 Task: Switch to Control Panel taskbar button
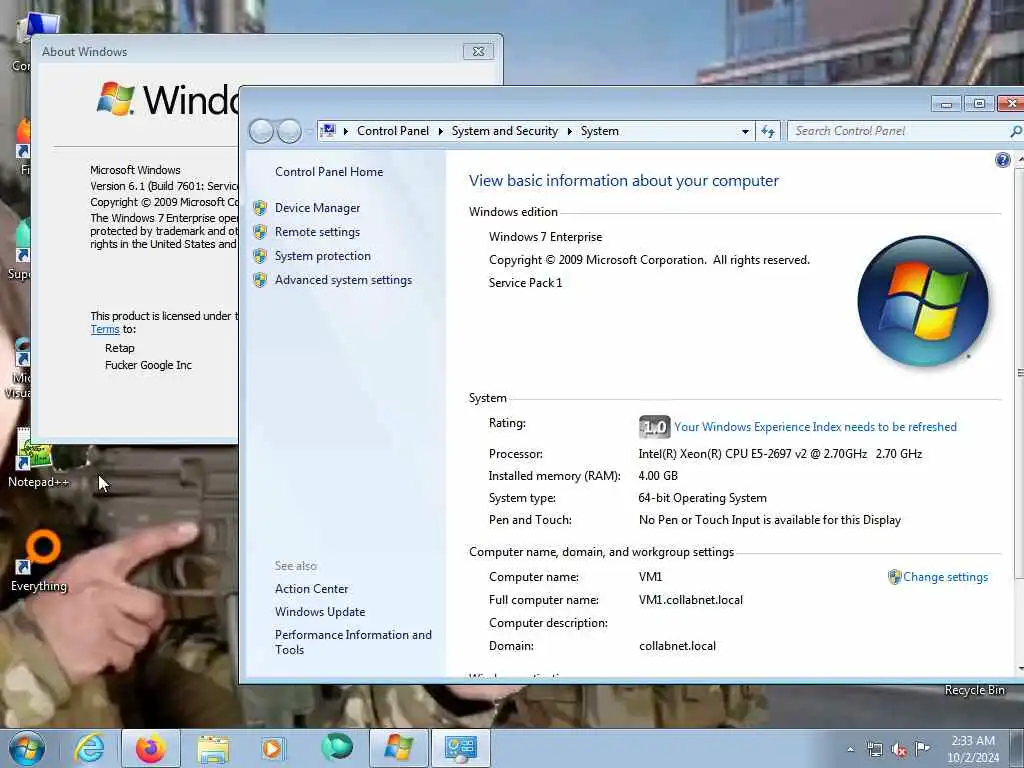coord(460,748)
